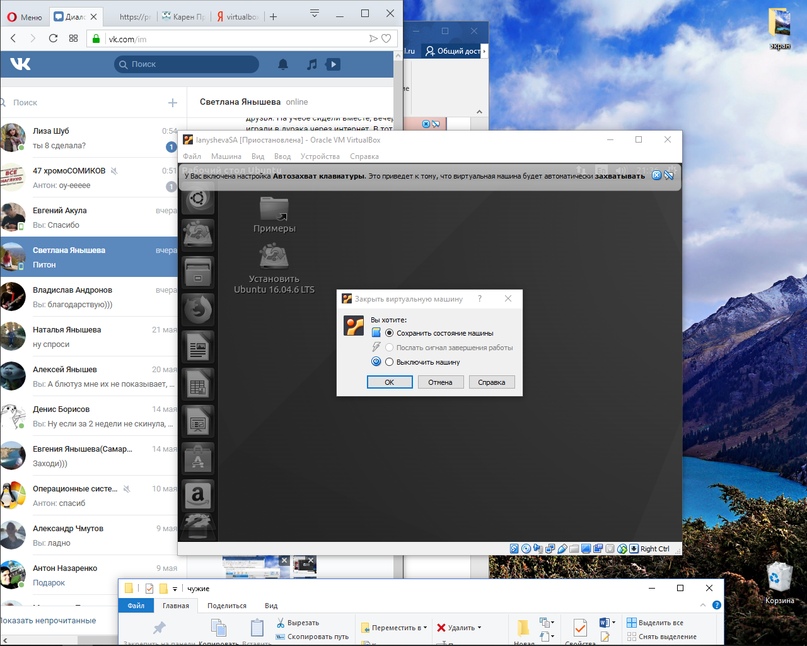
Task: Open the Машина menu in VirtualBox
Action: tap(225, 157)
